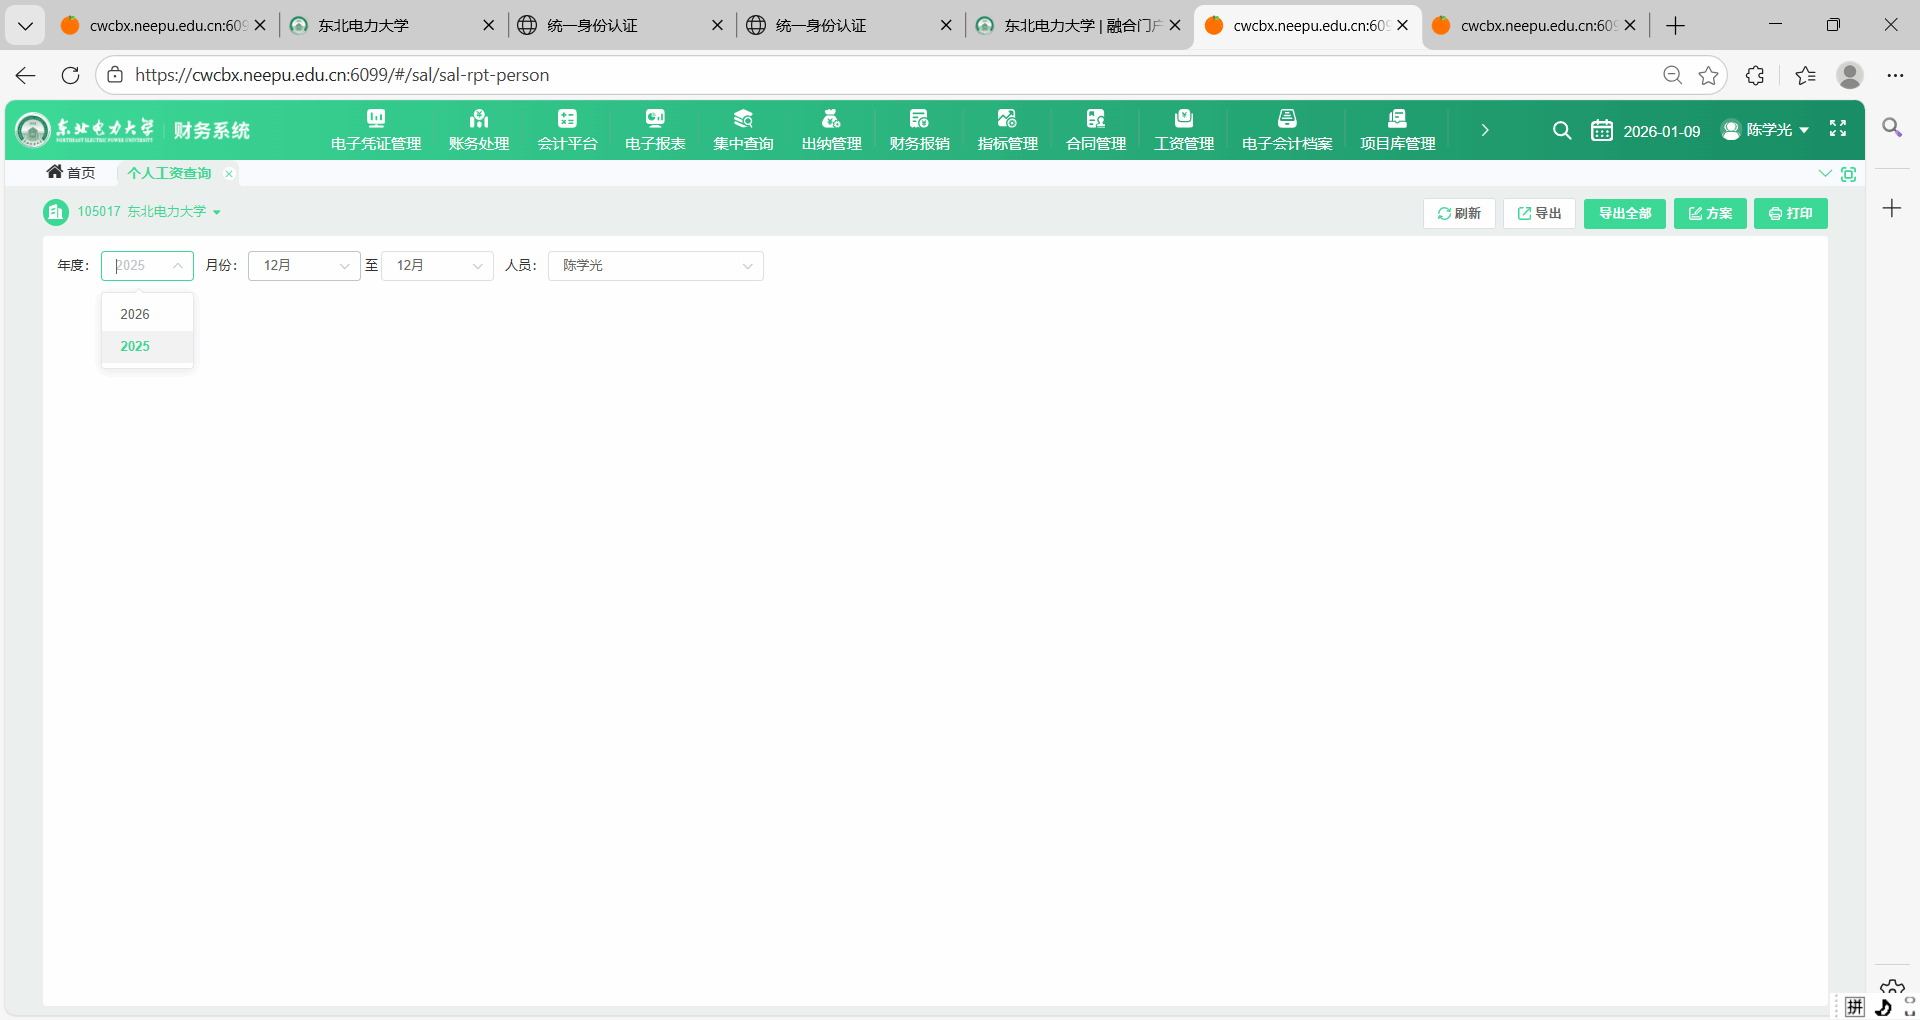Open the 105017 东北电力大学 unit selector
Image resolution: width=1920 pixels, height=1020 pixels.
tap(148, 212)
